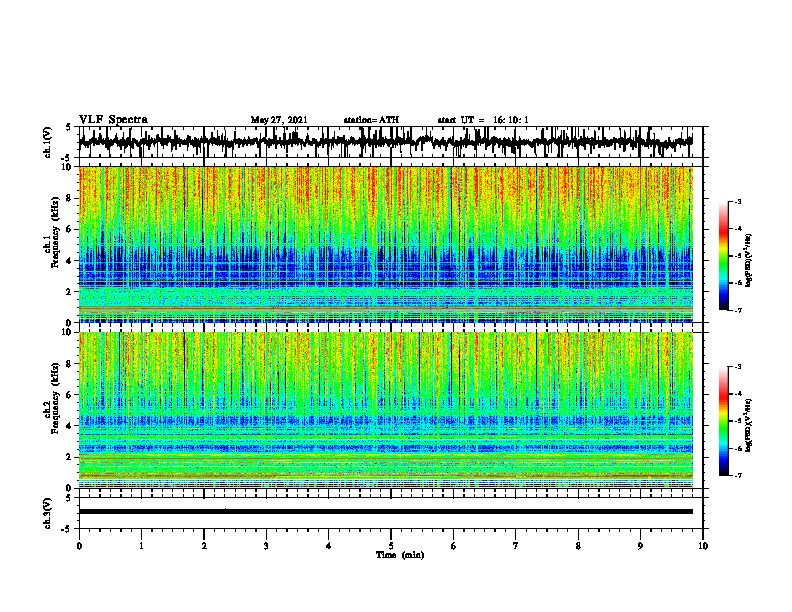This screenshot has width=792, height=612.
Task: Click the ch.1 spectrogram panel
Action: point(385,244)
